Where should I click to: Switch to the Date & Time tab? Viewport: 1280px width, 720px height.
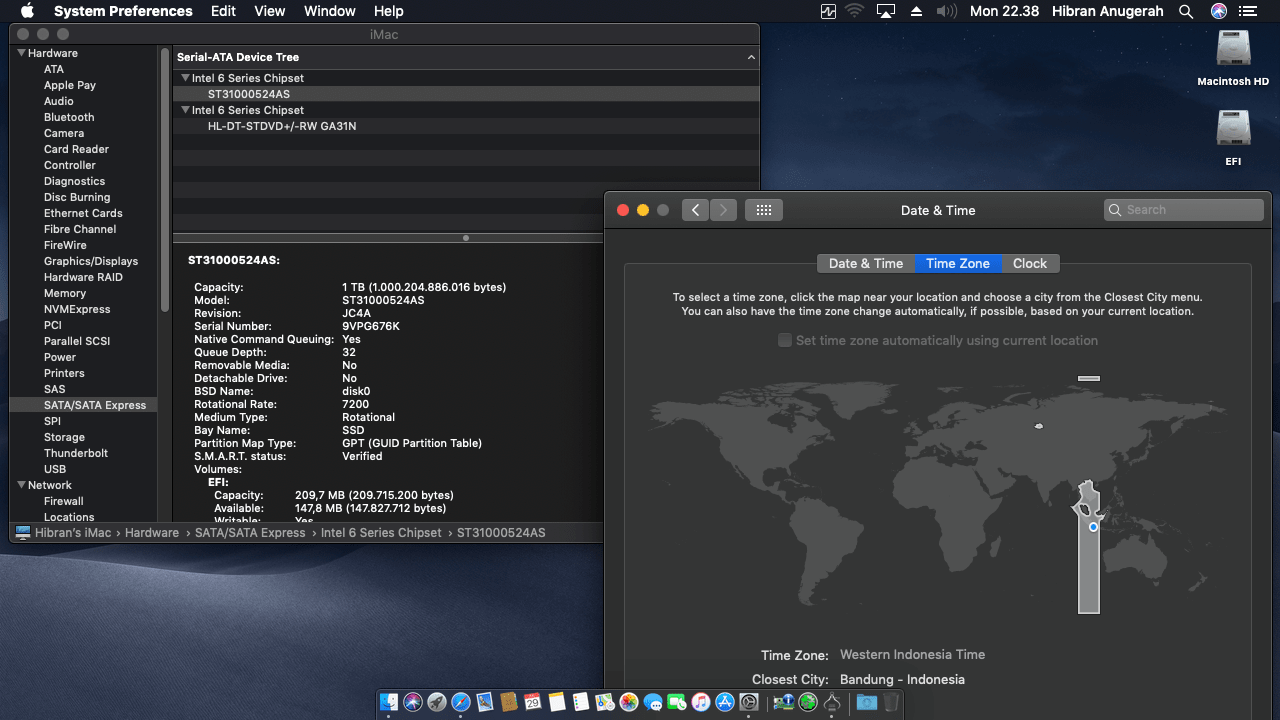coord(866,264)
